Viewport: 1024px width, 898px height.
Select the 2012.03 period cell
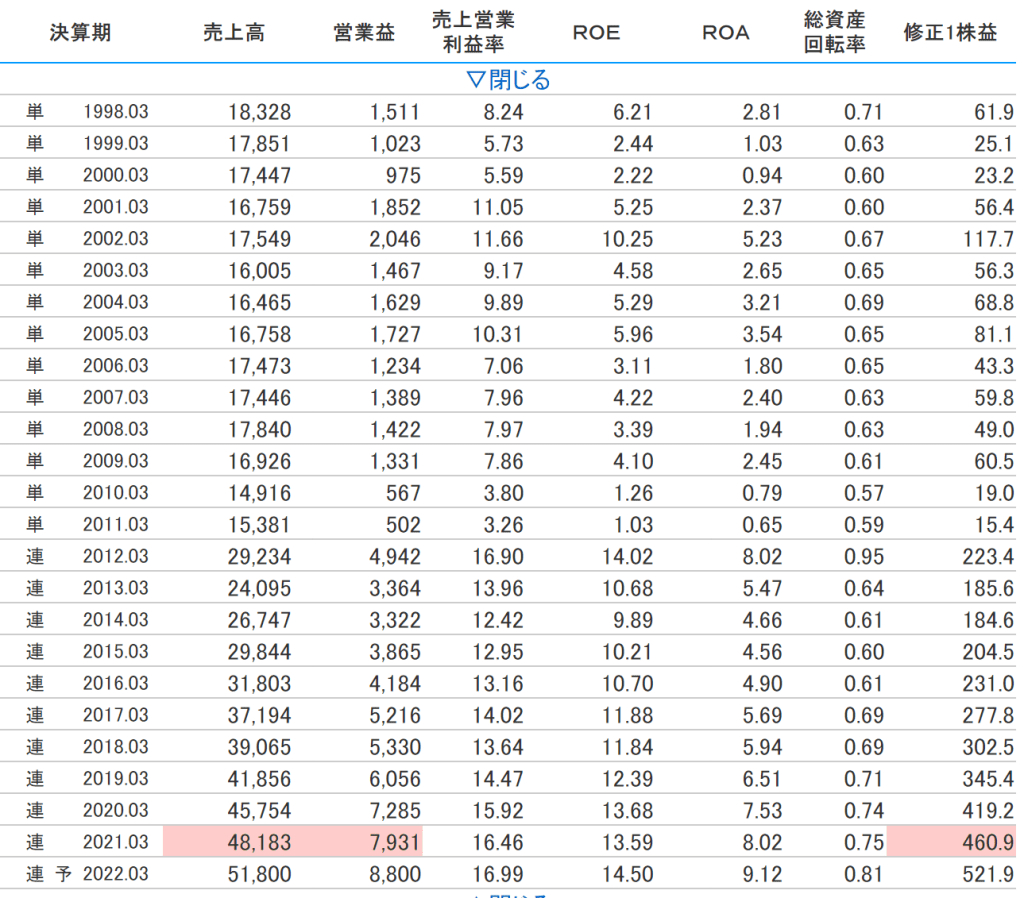pyautogui.click(x=116, y=557)
